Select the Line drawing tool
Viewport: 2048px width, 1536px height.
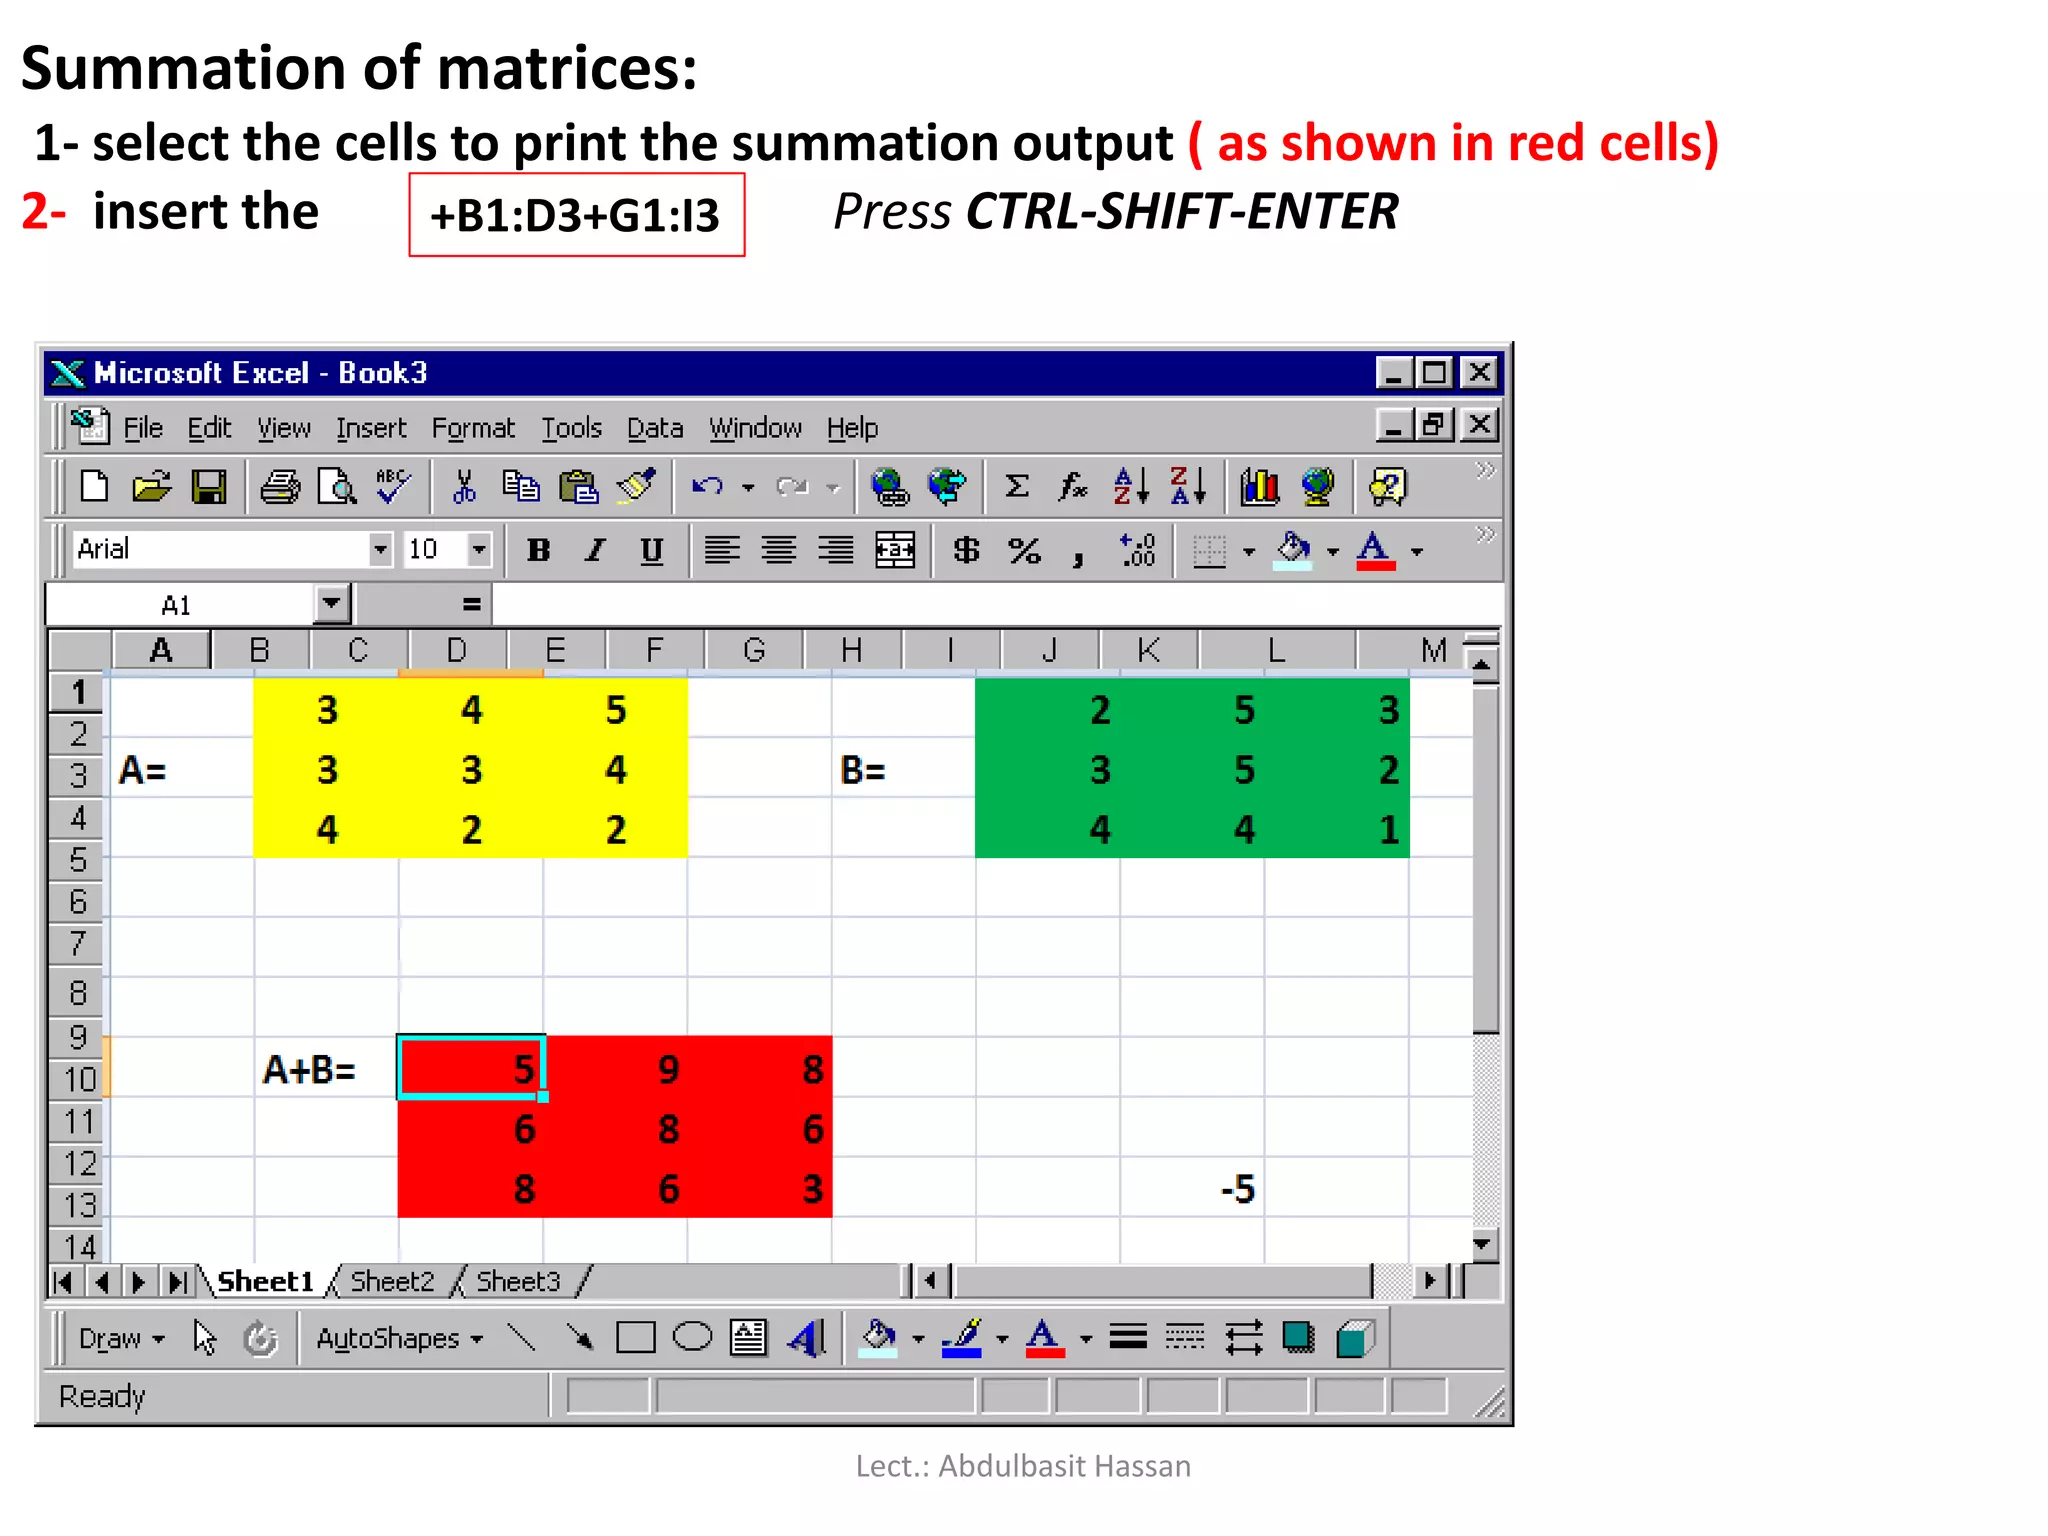pos(521,1337)
